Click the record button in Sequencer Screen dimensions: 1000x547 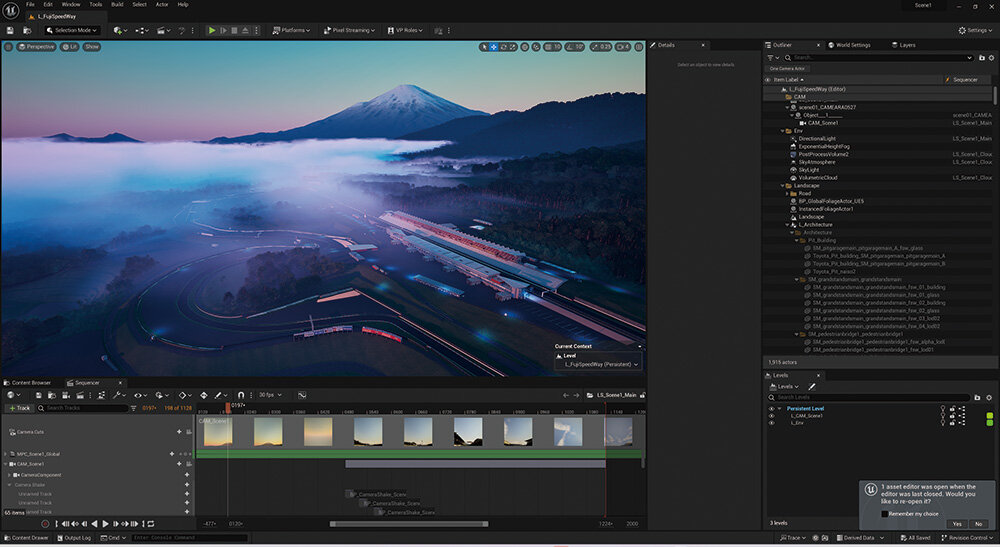coord(45,524)
